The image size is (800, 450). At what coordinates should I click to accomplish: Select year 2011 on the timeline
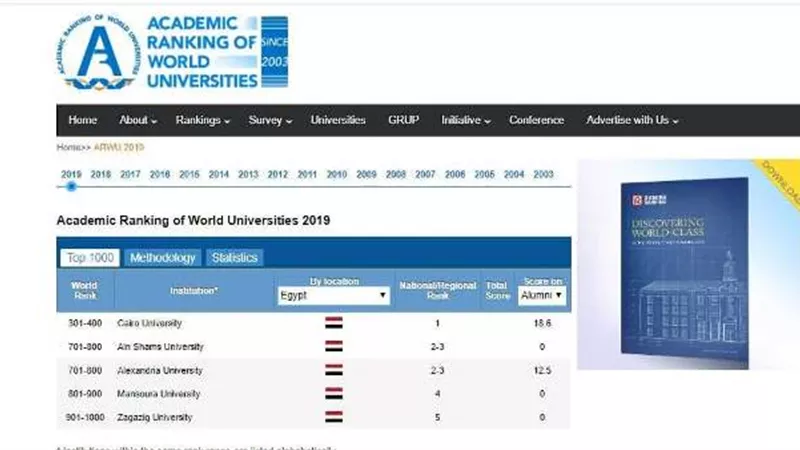(x=307, y=174)
